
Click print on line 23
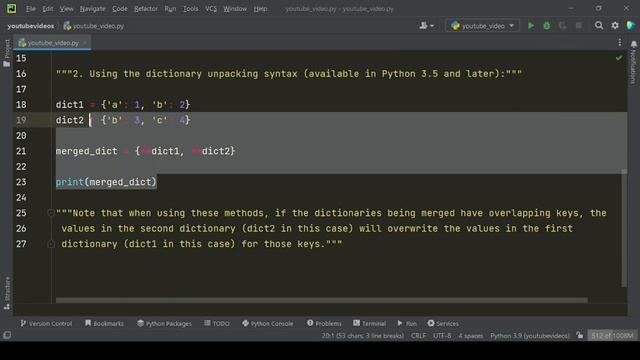click(x=70, y=182)
